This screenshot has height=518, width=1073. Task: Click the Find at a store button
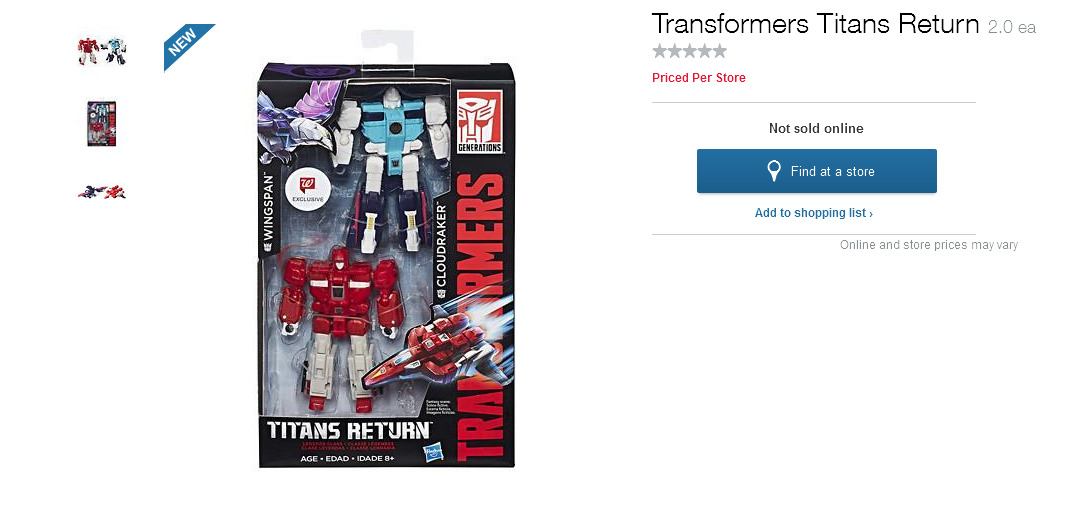pyautogui.click(x=816, y=171)
